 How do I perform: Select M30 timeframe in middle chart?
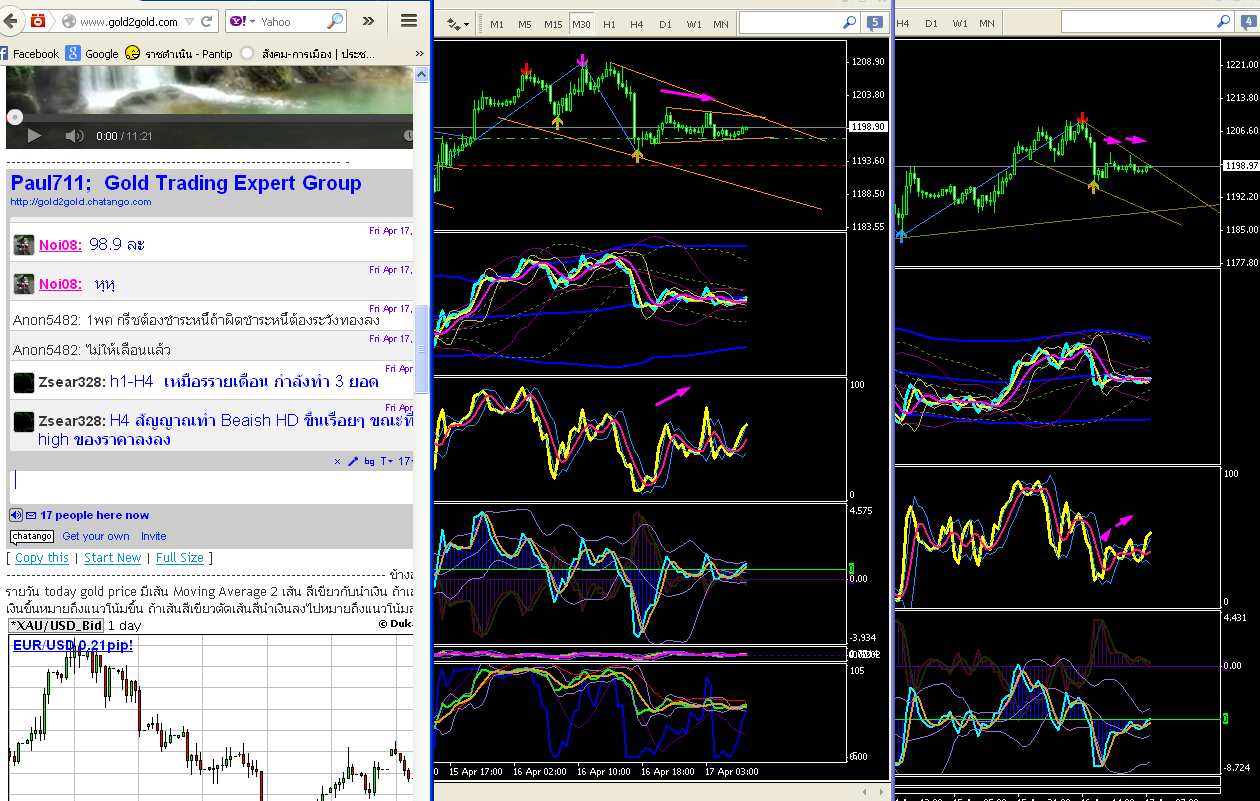click(582, 23)
